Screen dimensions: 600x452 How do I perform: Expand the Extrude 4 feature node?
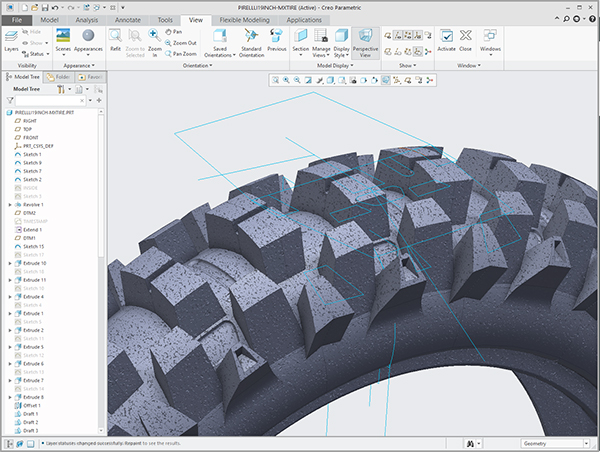point(10,297)
